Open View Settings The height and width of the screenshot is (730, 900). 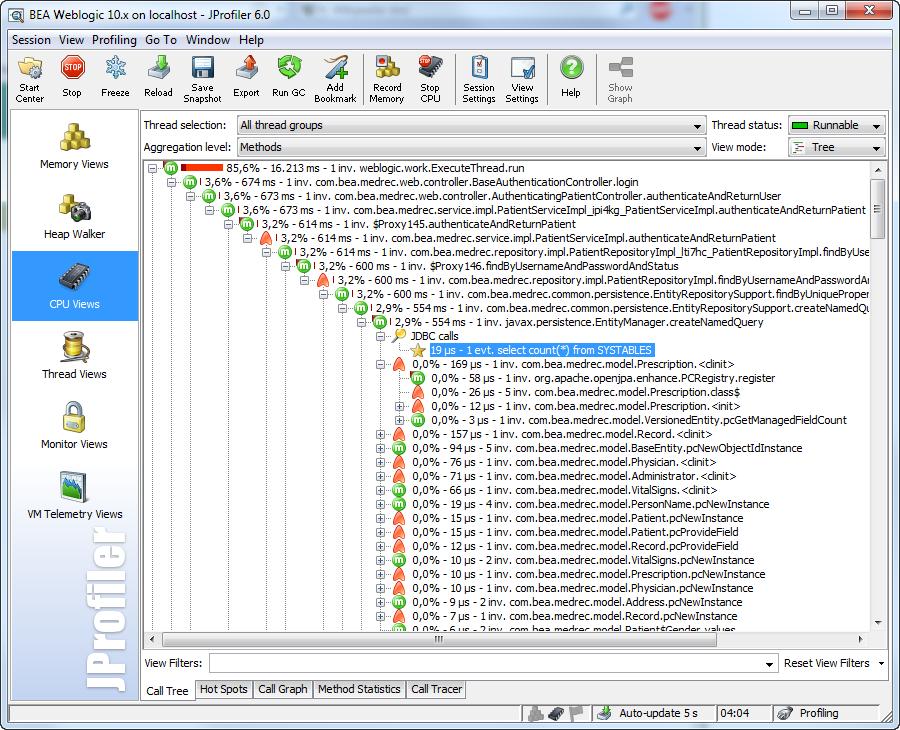(522, 79)
